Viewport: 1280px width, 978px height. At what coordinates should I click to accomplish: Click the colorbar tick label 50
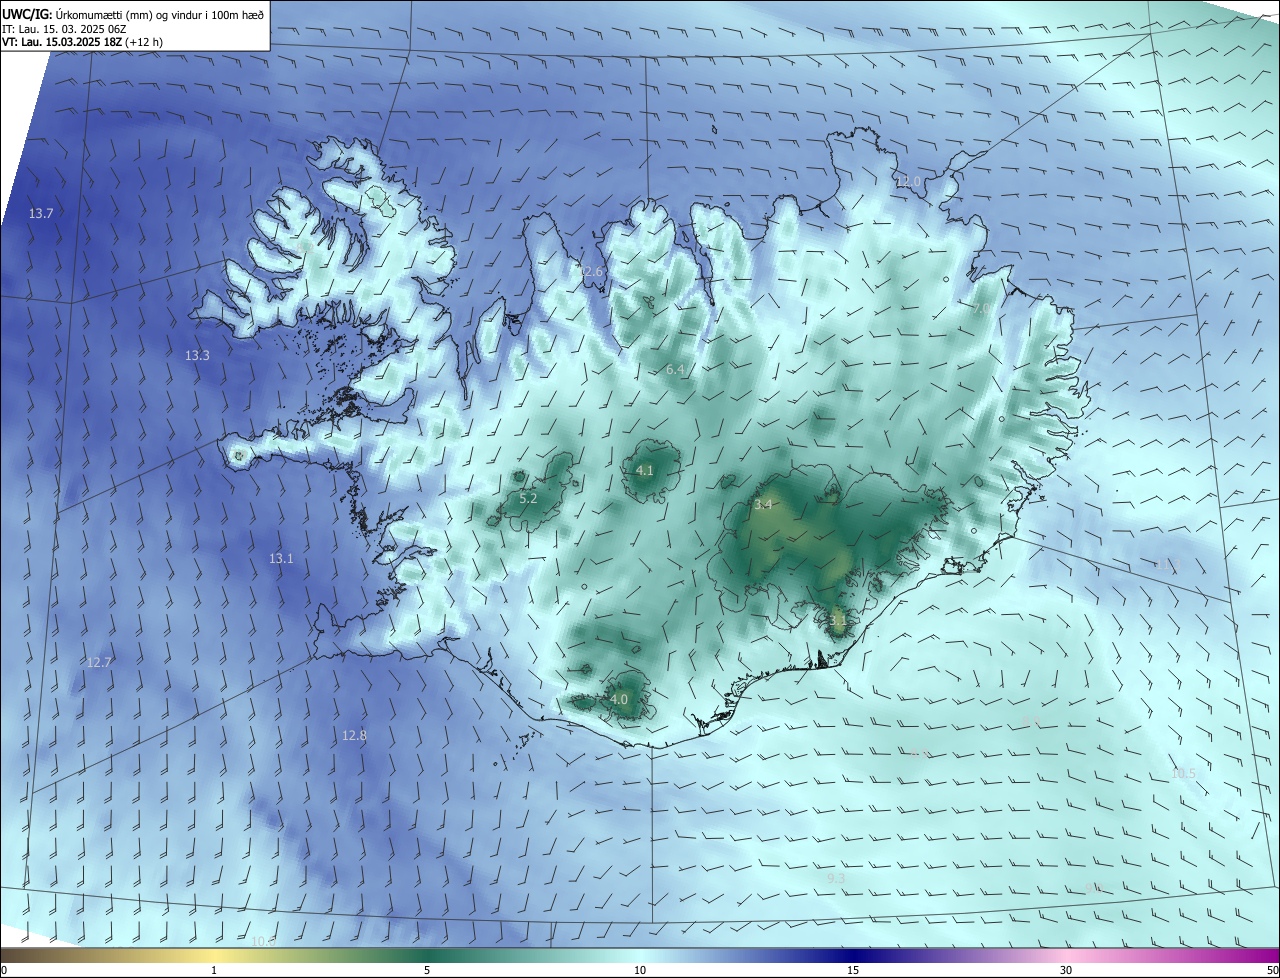pos(1272,971)
